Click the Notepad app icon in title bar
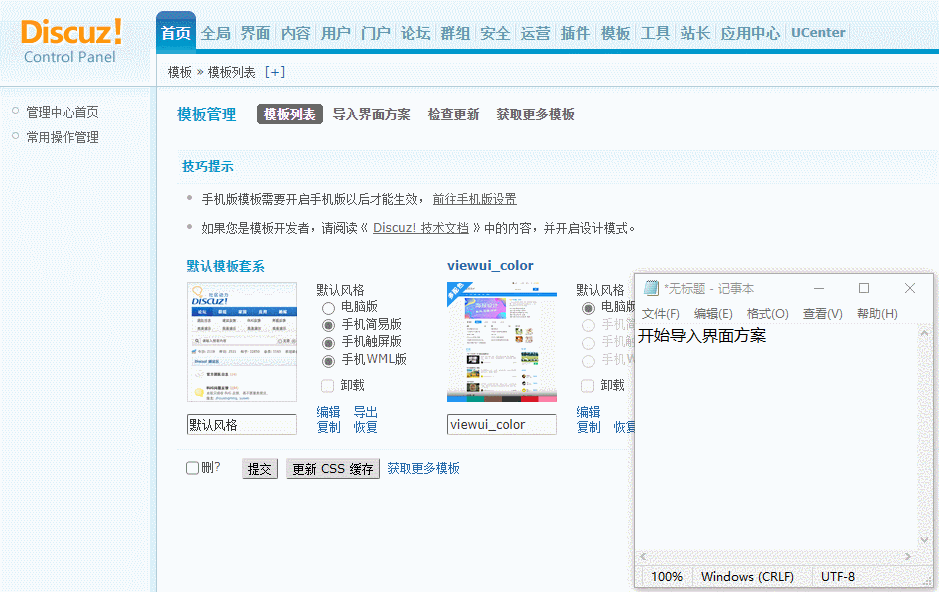 tap(652, 288)
